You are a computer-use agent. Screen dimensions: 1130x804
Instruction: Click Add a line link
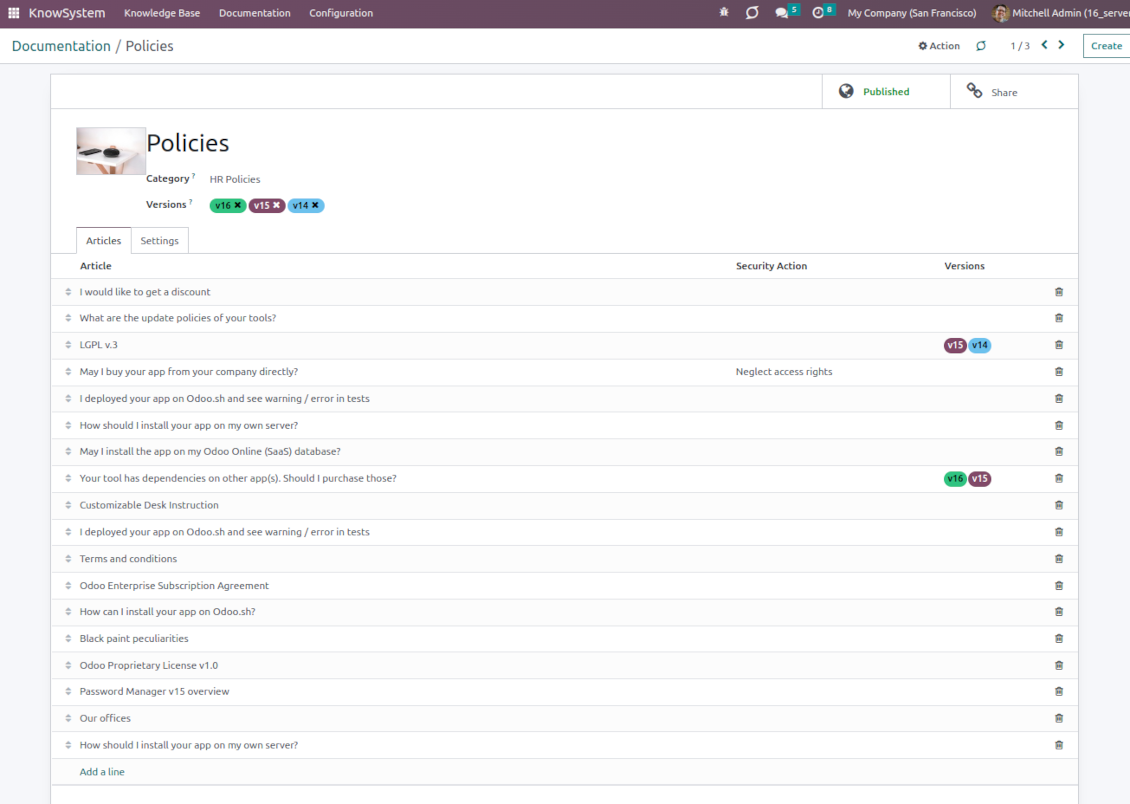[102, 772]
